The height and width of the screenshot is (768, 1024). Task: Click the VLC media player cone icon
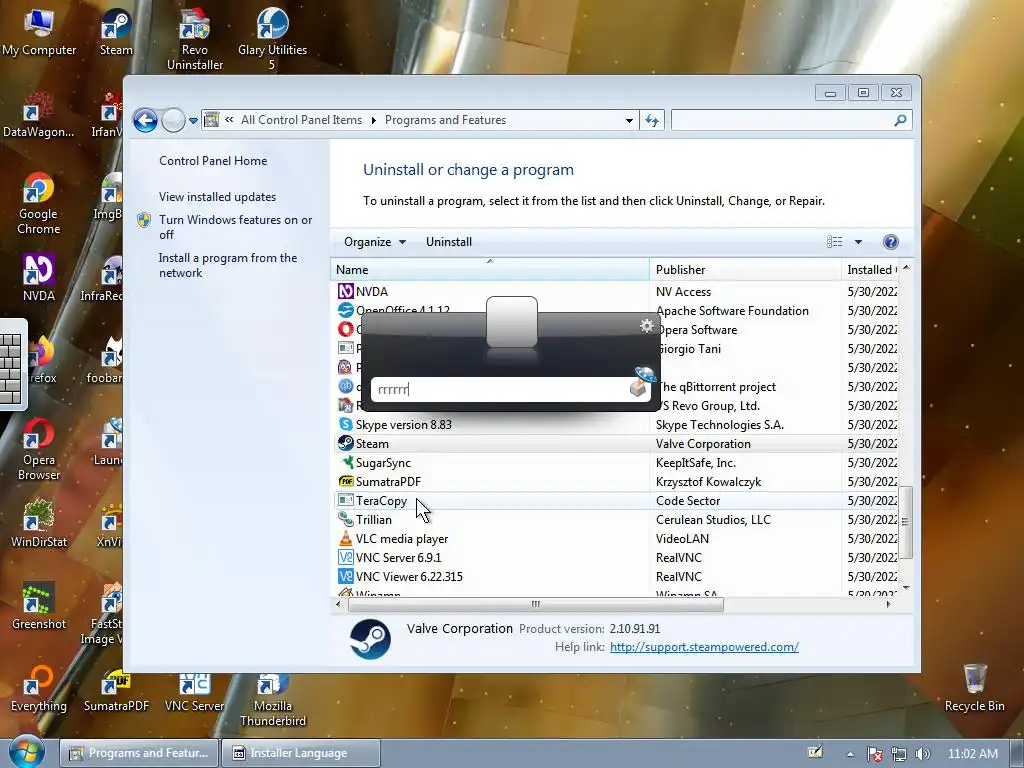point(345,539)
